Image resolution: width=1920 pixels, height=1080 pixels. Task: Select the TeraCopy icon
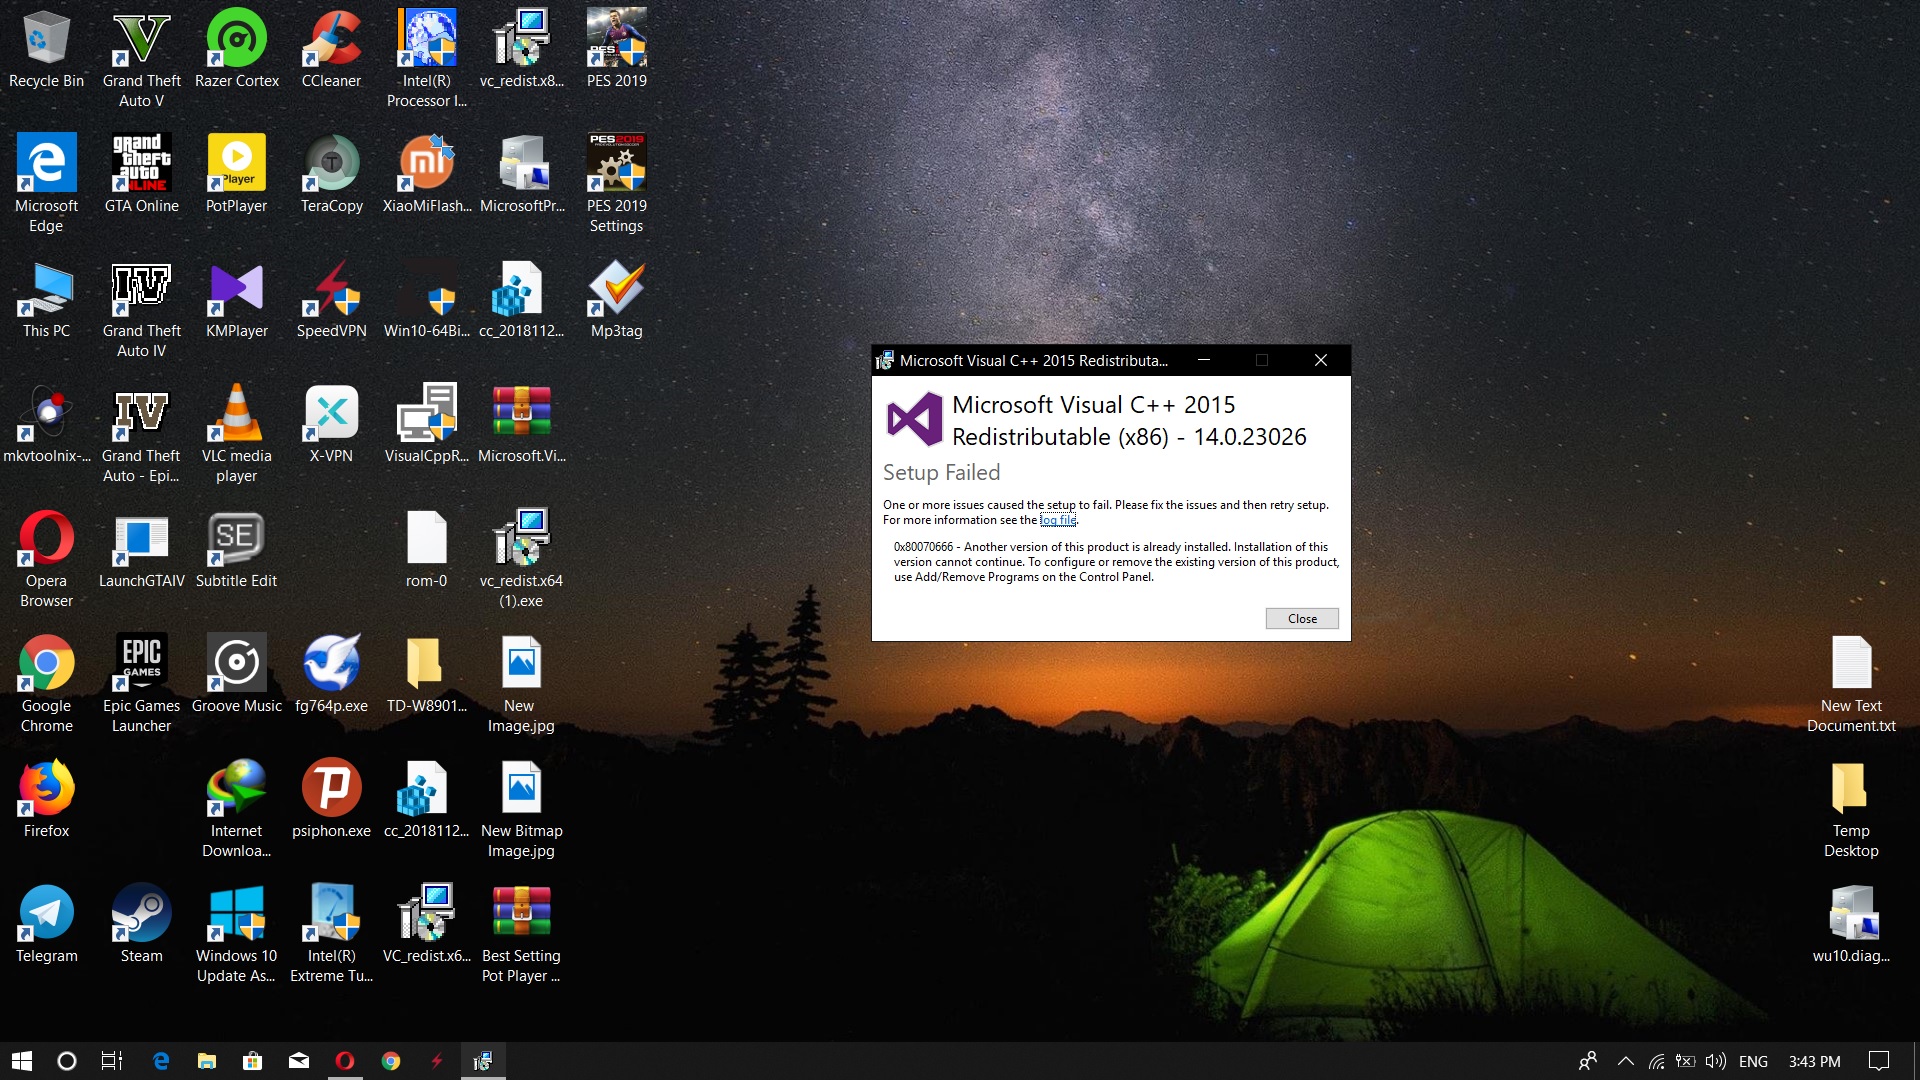click(331, 175)
